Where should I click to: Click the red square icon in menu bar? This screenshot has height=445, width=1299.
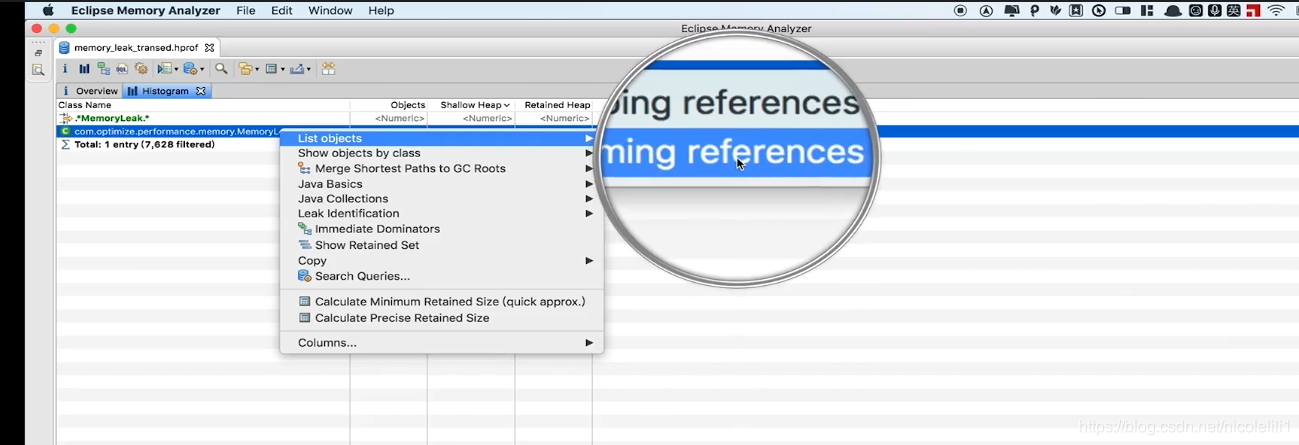click(1253, 11)
